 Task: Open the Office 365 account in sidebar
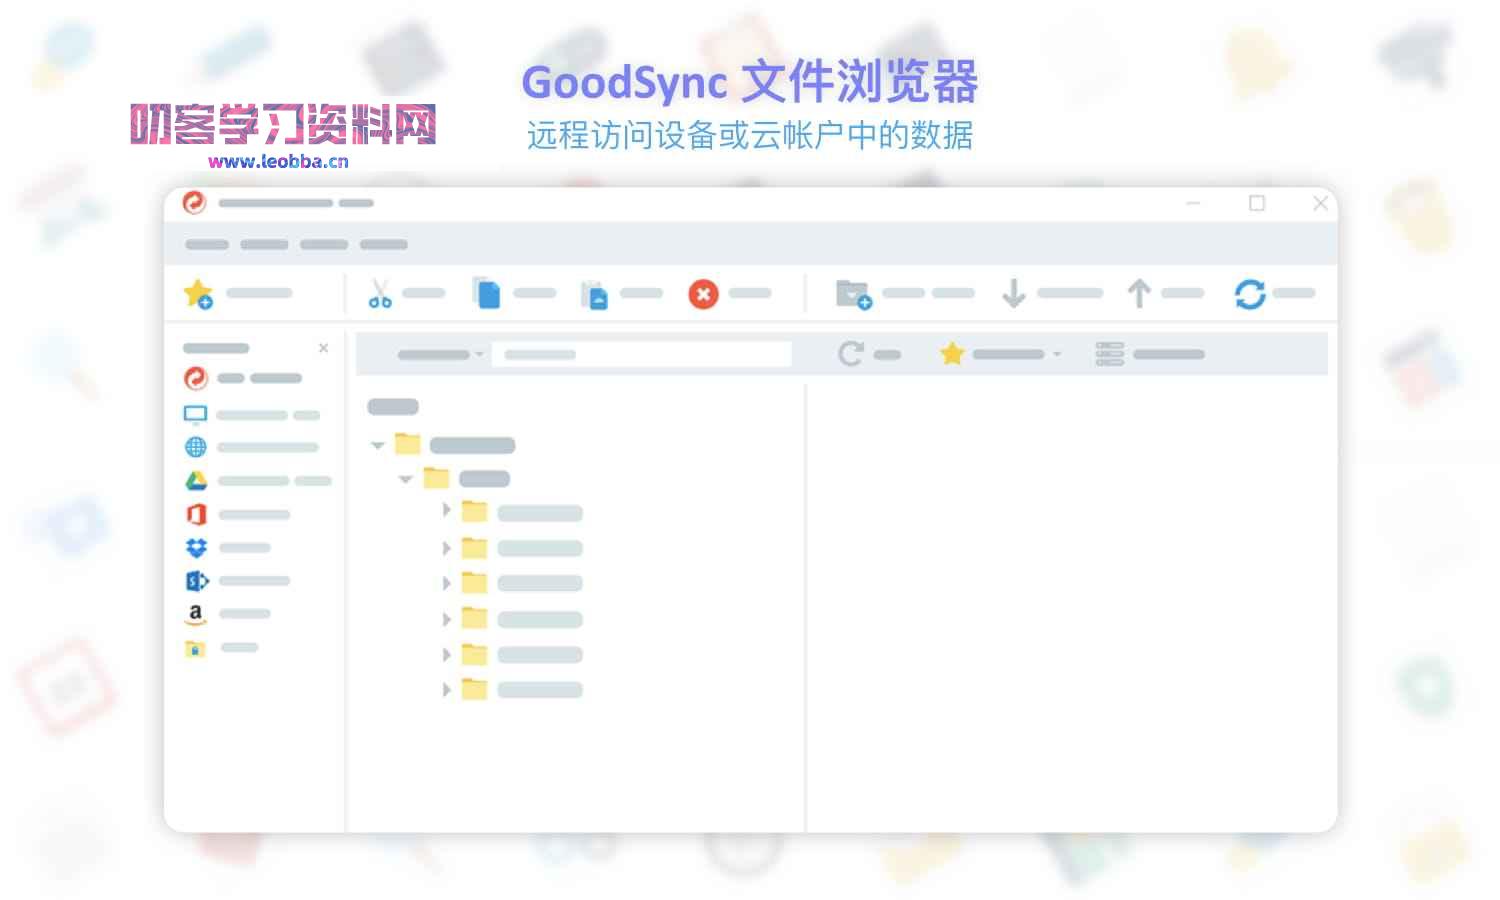[237, 514]
